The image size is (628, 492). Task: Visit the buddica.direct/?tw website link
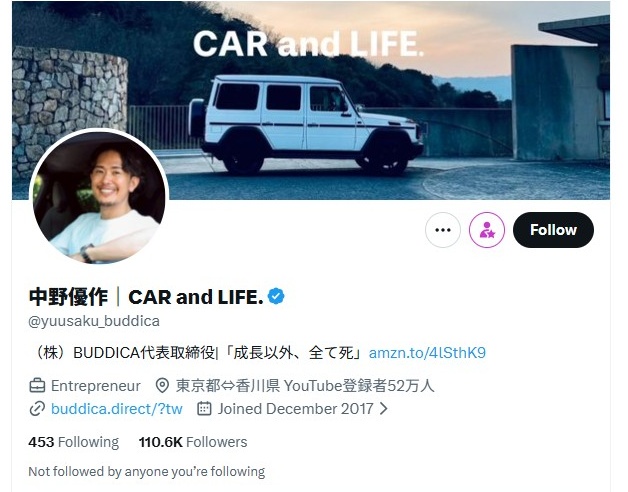[x=117, y=409]
